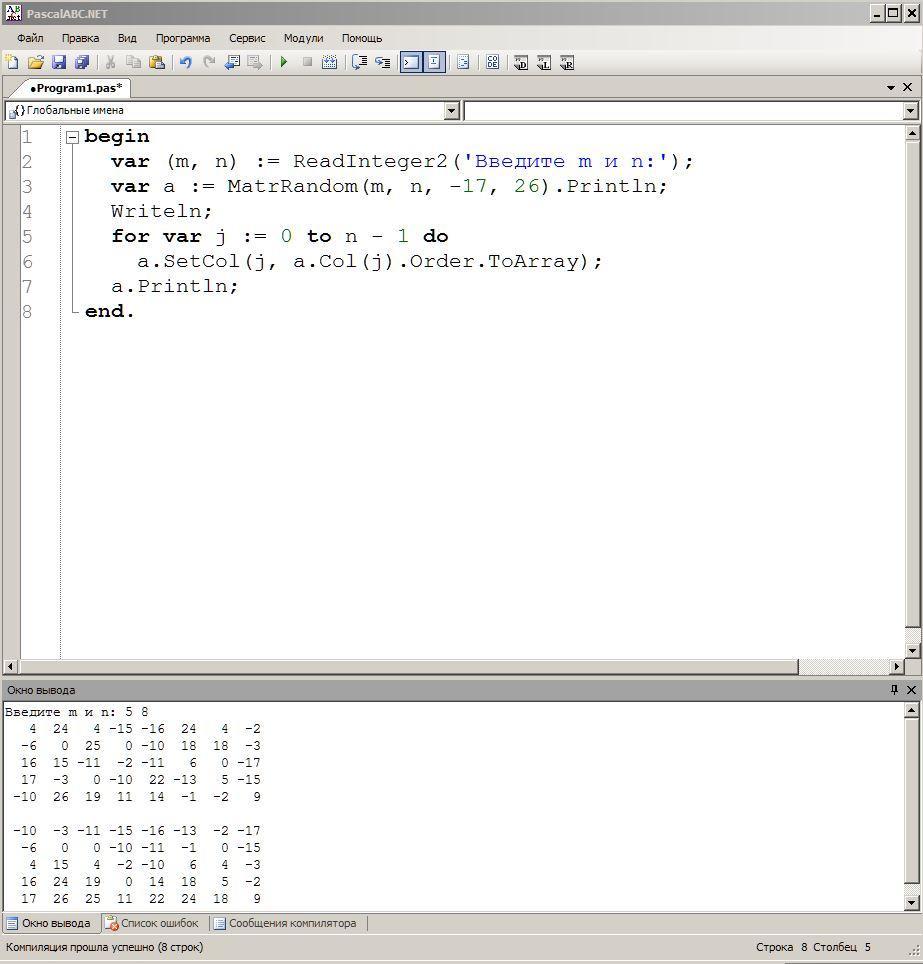Click the 'R' release mode icon
The height and width of the screenshot is (964, 923).
pyautogui.click(x=567, y=63)
